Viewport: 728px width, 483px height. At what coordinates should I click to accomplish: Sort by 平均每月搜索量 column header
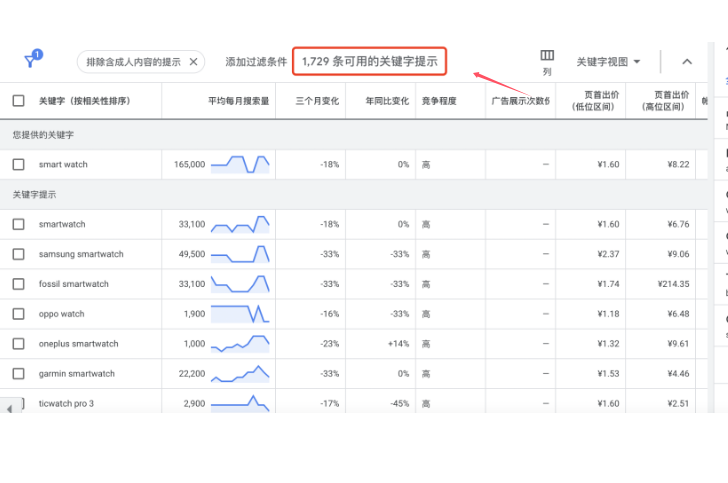[x=238, y=101]
